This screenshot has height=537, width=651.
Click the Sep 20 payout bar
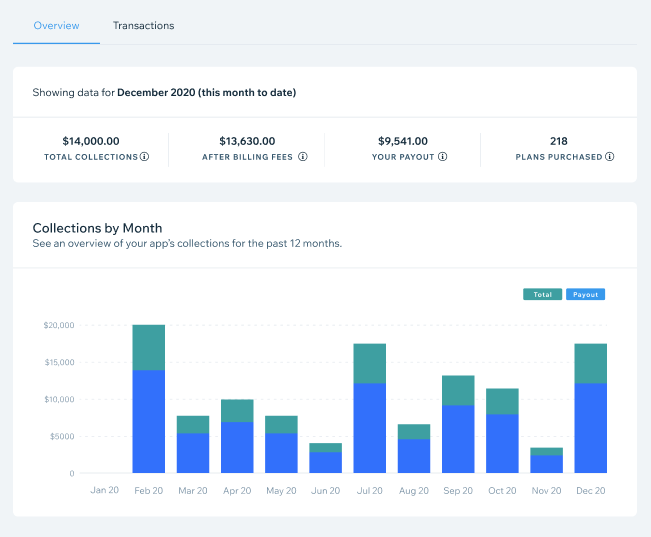tap(458, 438)
